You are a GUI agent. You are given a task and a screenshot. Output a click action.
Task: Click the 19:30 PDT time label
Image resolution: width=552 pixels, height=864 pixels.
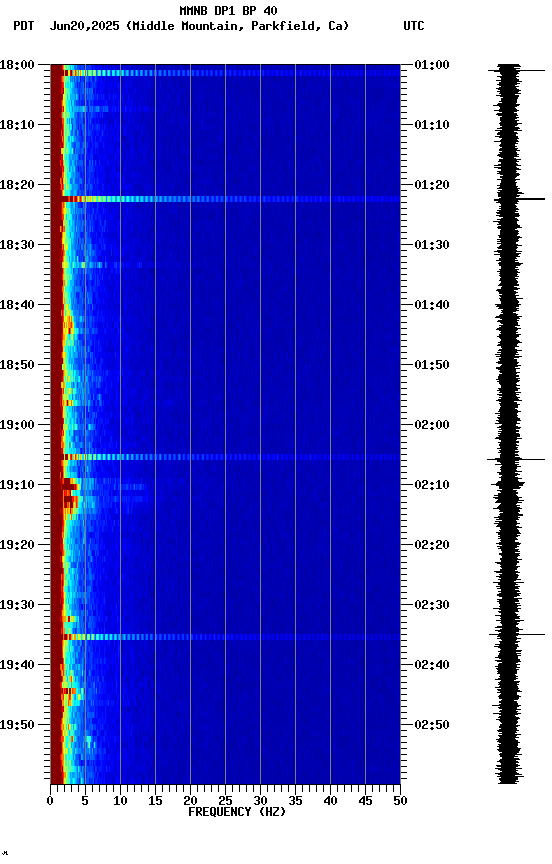17,605
